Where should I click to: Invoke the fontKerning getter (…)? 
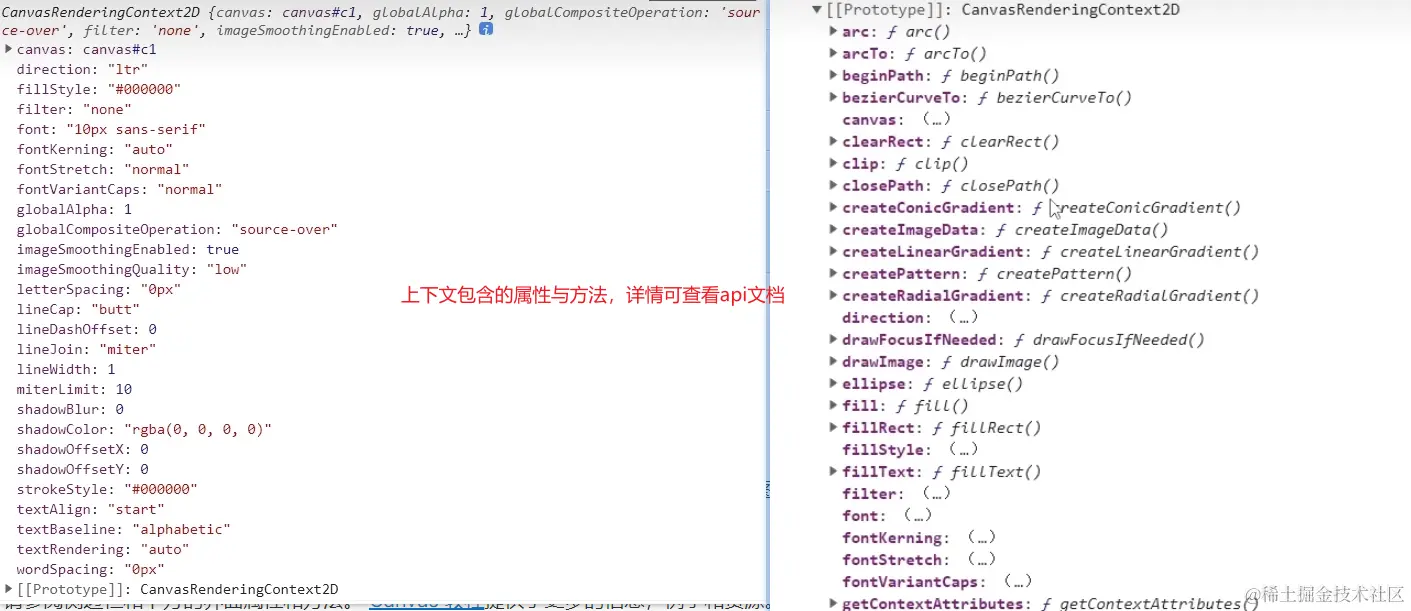981,538
